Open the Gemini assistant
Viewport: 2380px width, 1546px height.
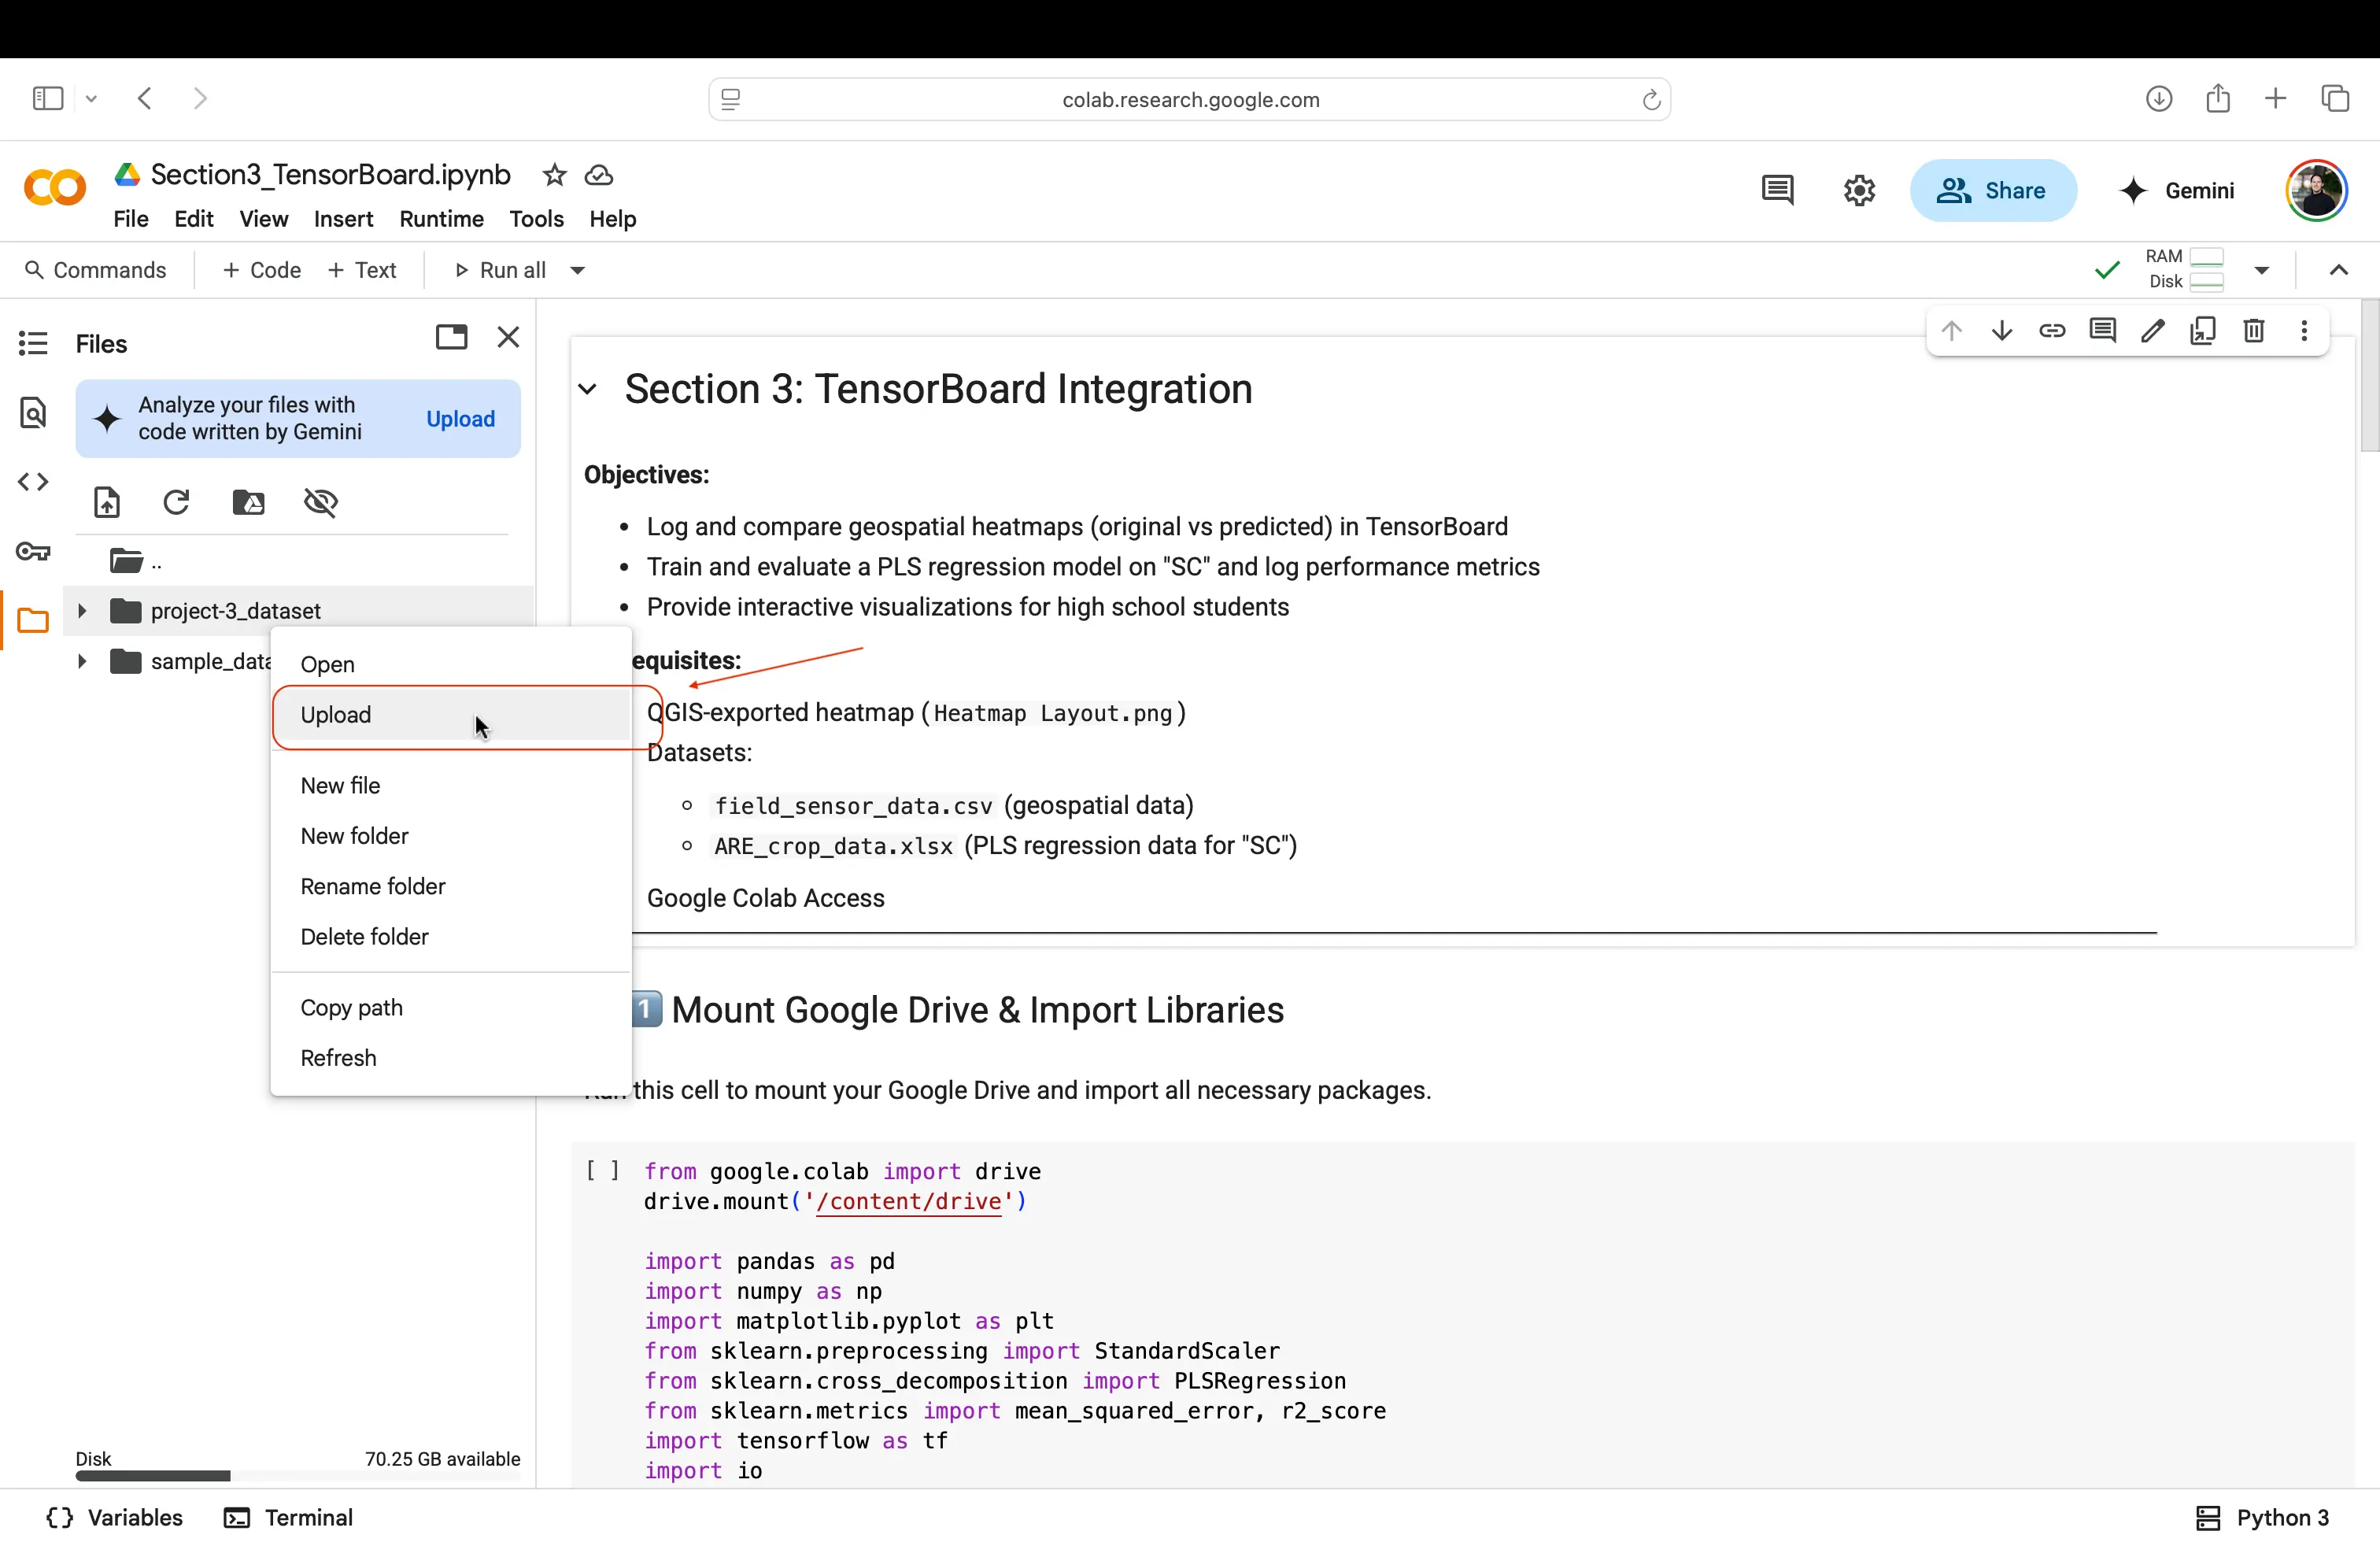2176,190
